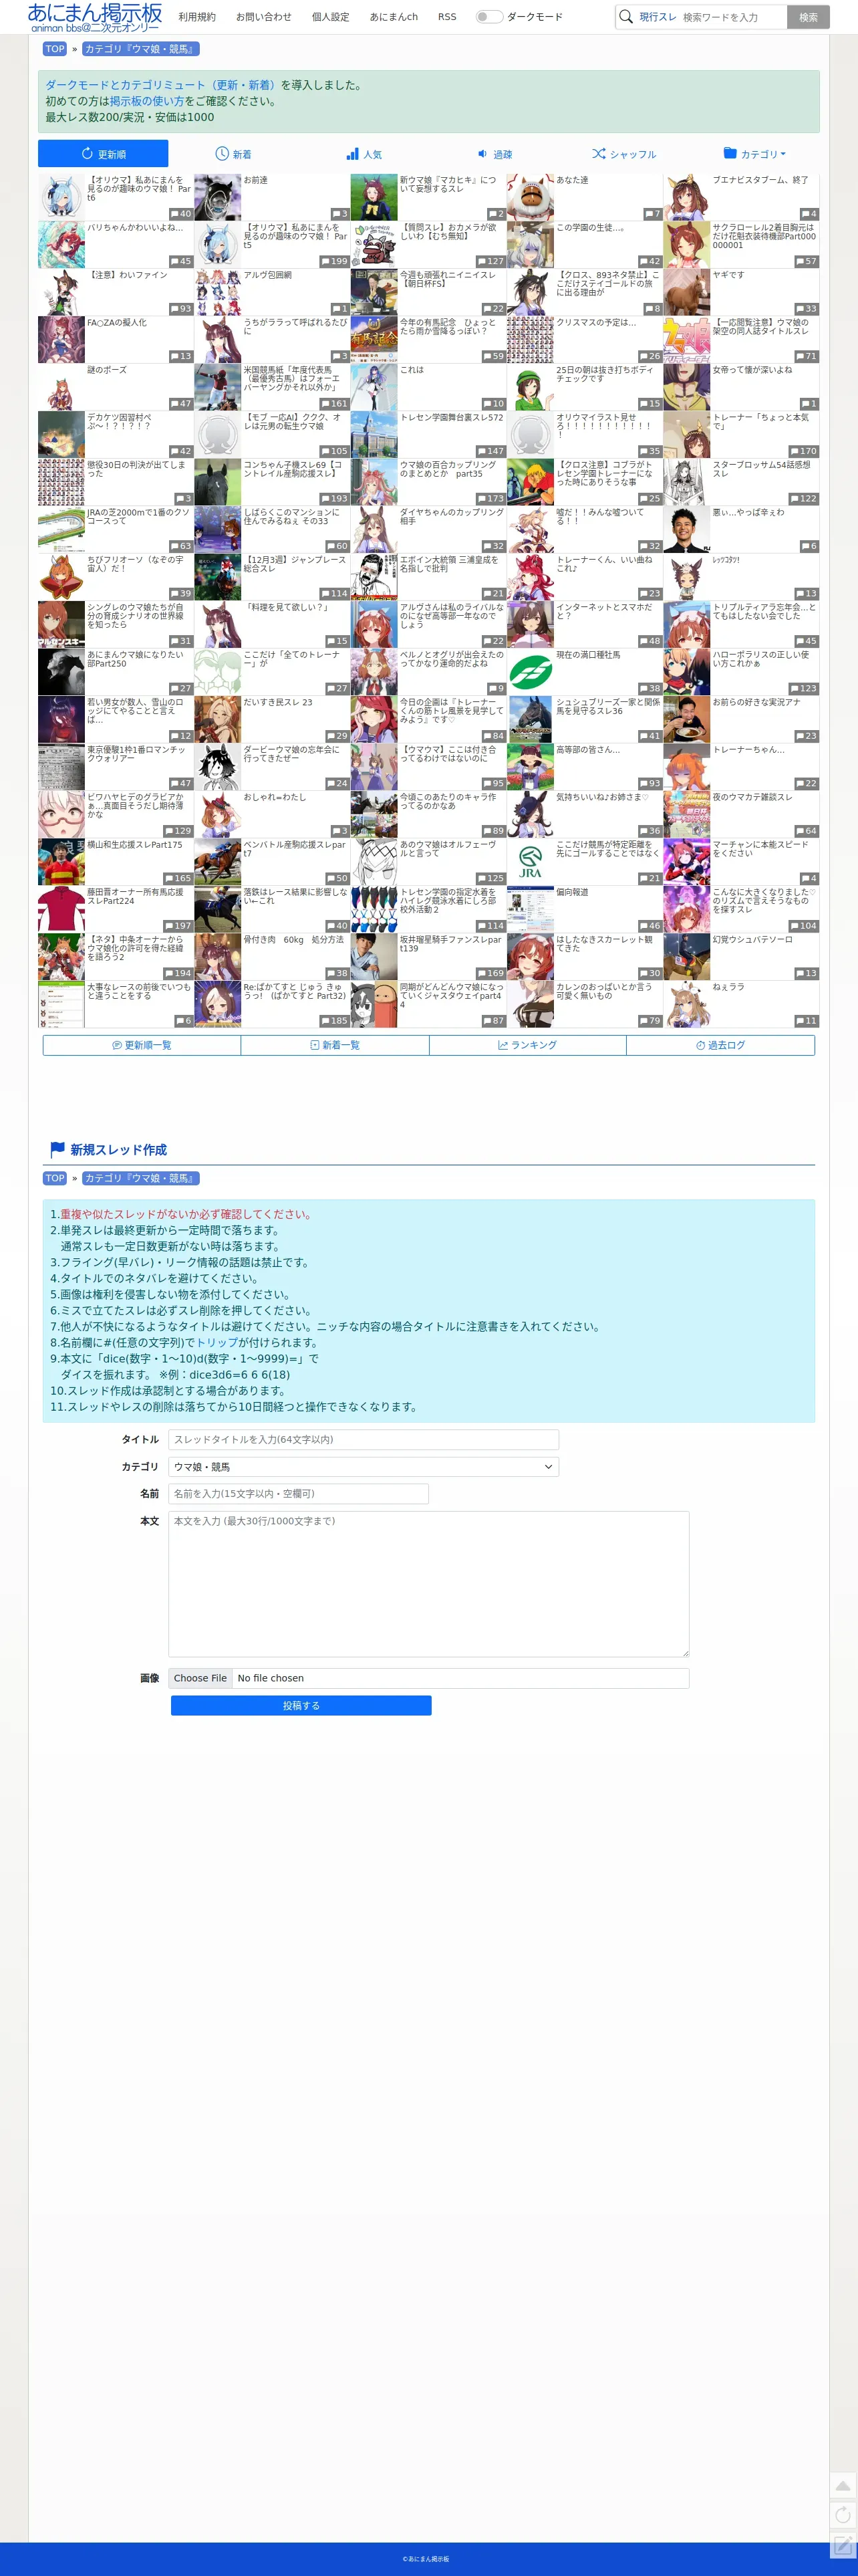Focus the 名前 input field

pyautogui.click(x=298, y=1493)
